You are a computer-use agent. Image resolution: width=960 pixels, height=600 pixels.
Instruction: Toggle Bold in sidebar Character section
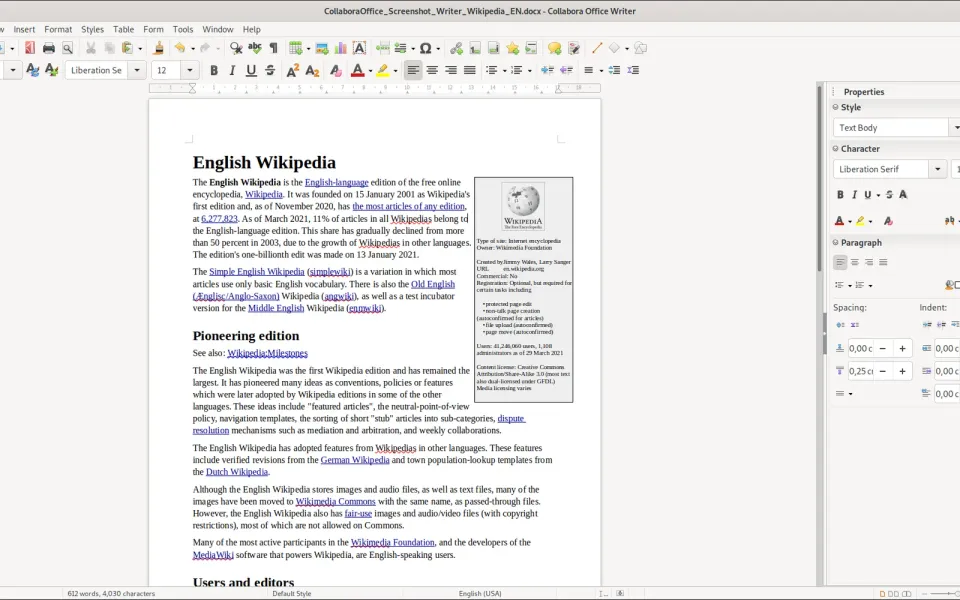point(840,195)
